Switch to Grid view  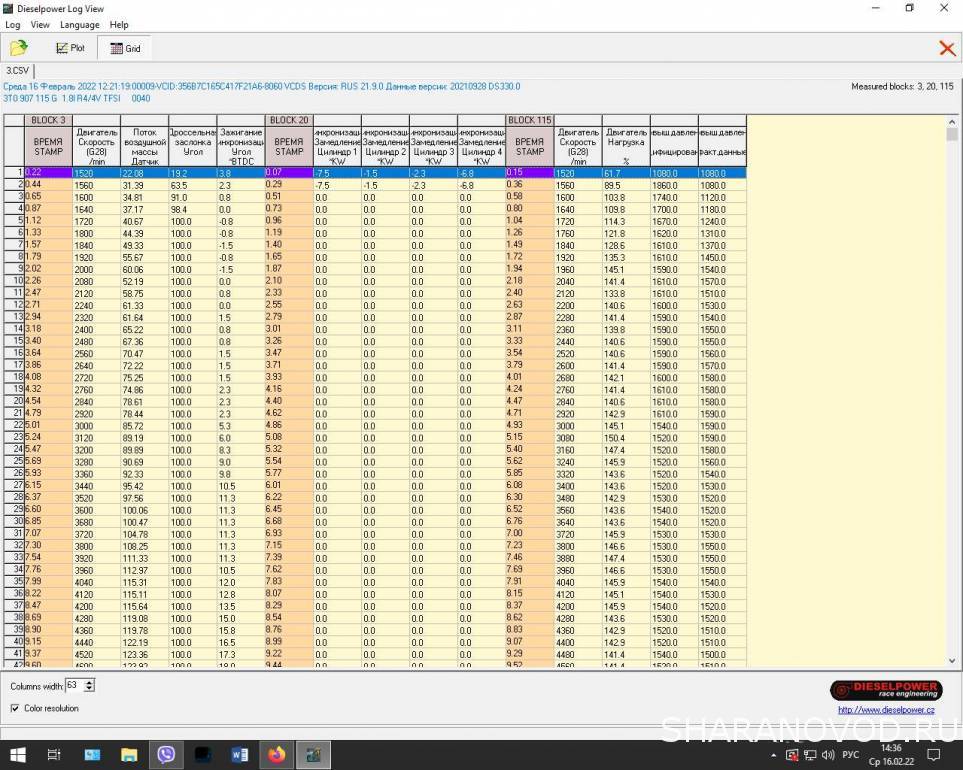[x=125, y=48]
